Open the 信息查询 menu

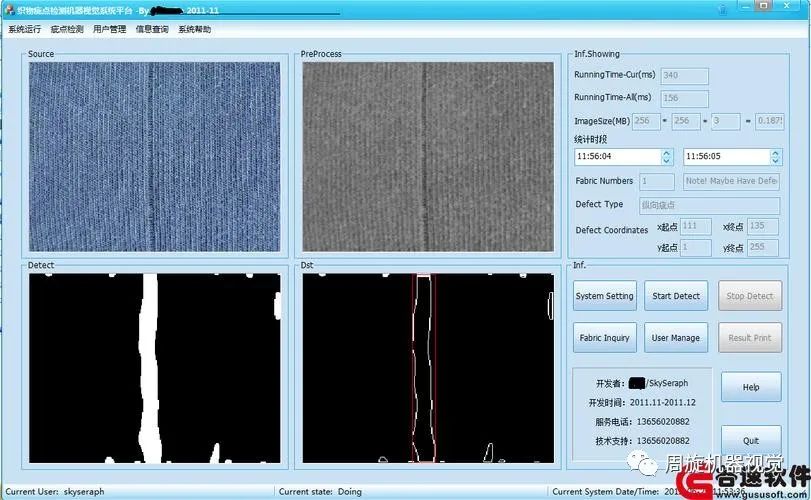click(152, 29)
